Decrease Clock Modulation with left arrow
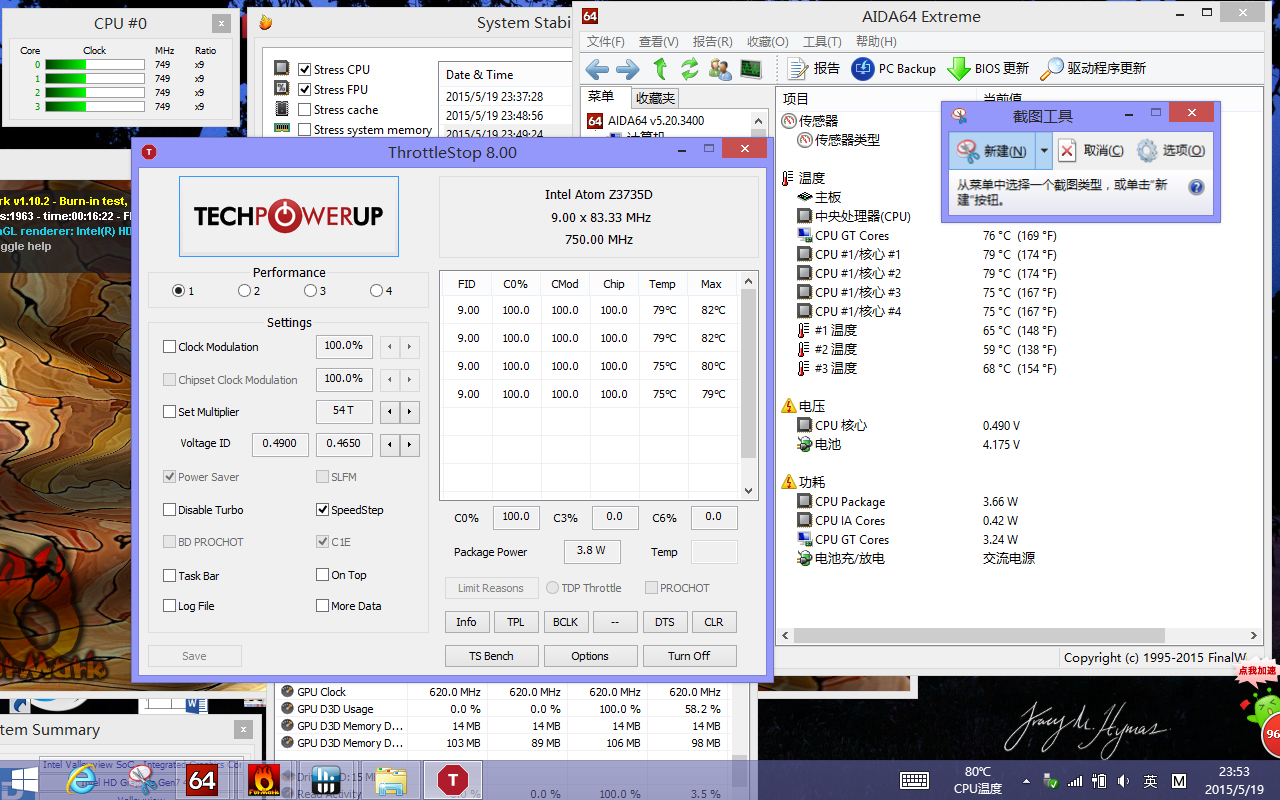Viewport: 1280px width, 800px height. (390, 347)
